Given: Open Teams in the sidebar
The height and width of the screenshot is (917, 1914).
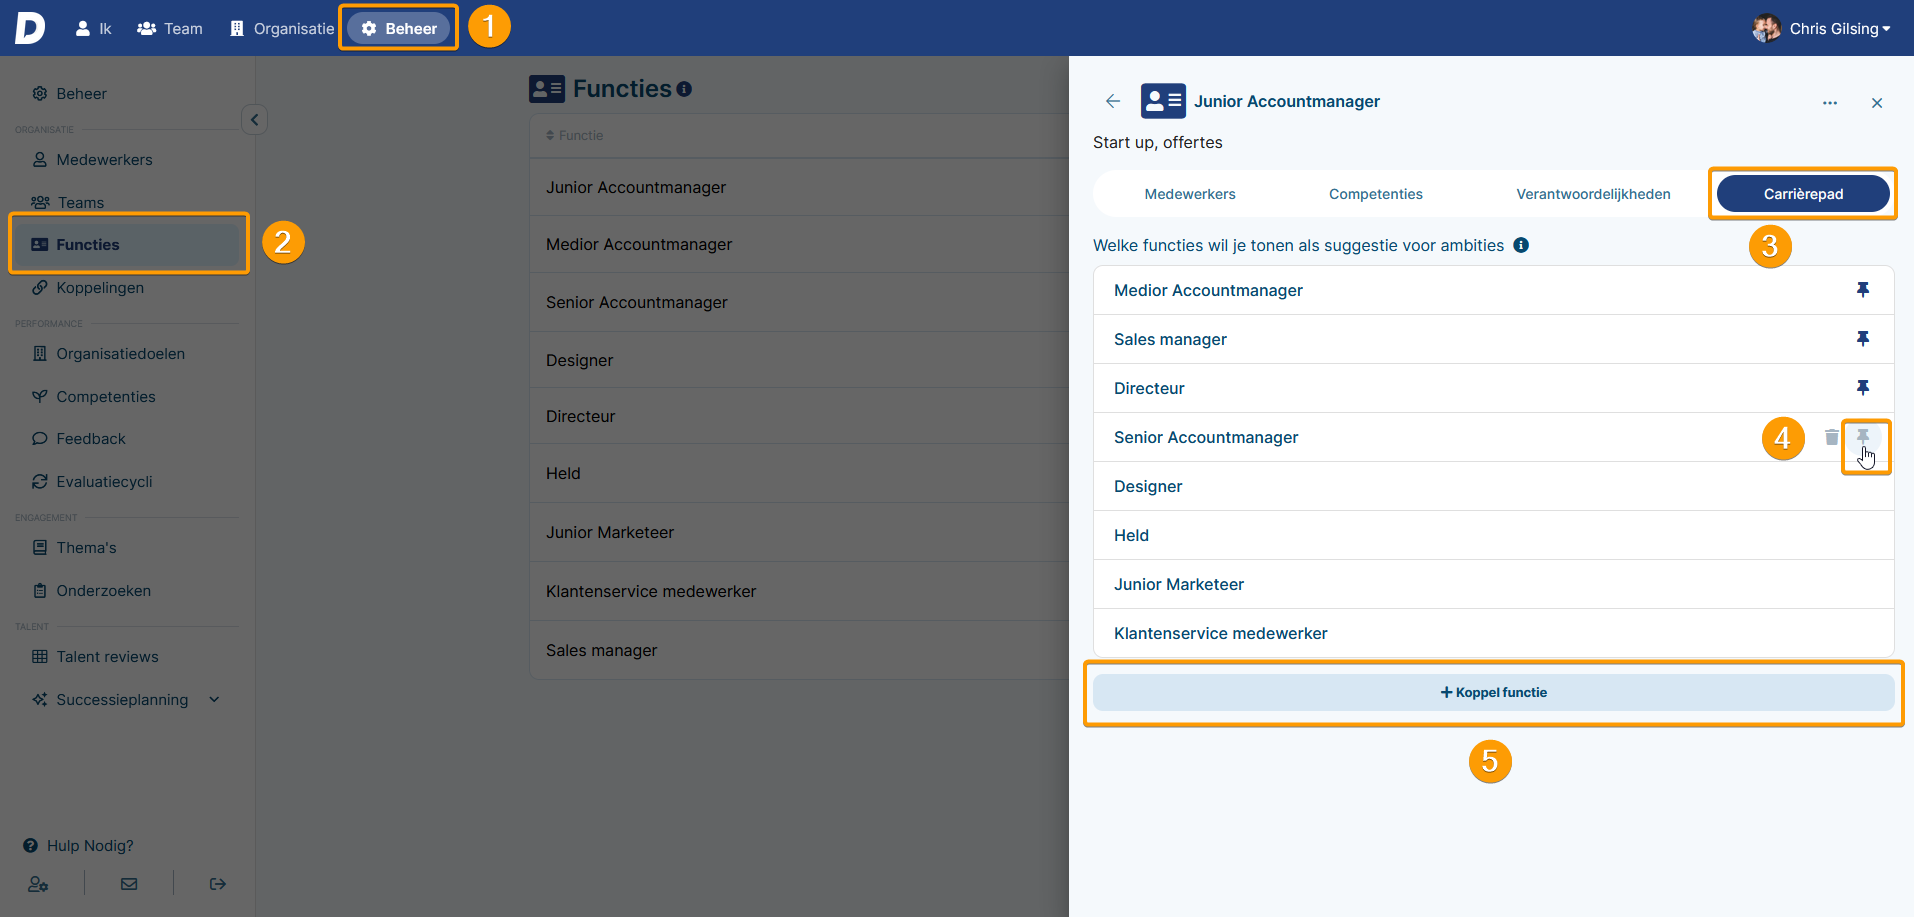Looking at the screenshot, I should coord(68,203).
